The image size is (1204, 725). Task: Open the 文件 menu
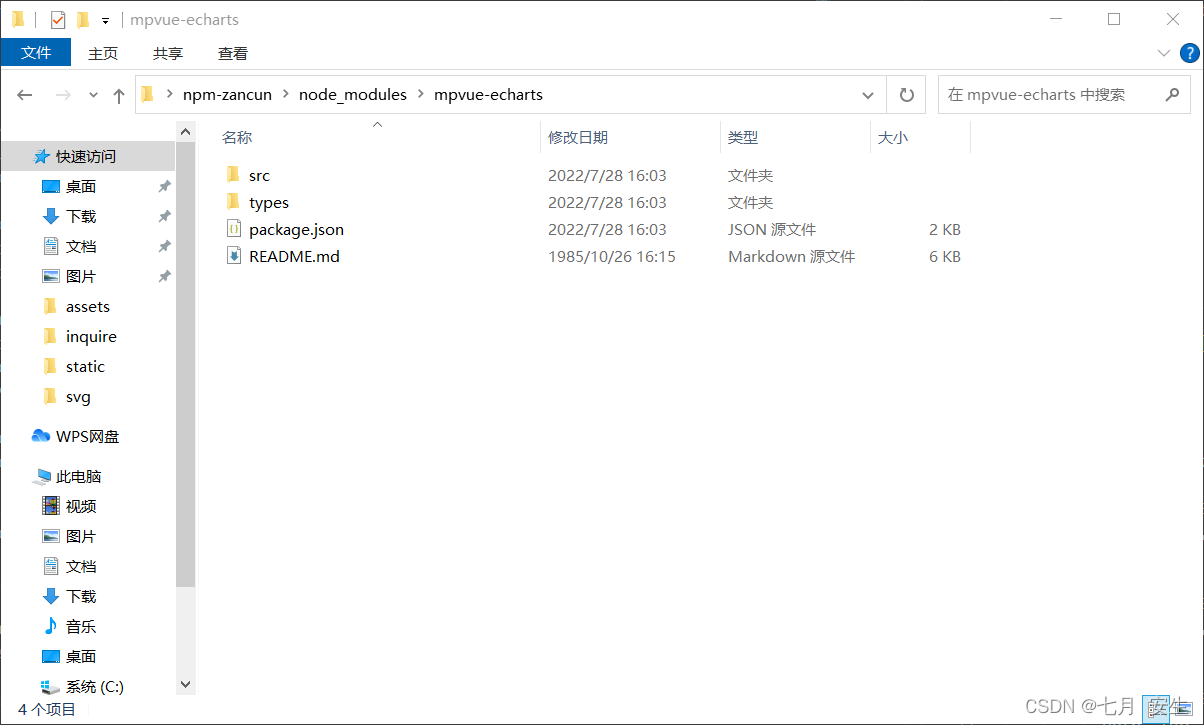[x=36, y=53]
